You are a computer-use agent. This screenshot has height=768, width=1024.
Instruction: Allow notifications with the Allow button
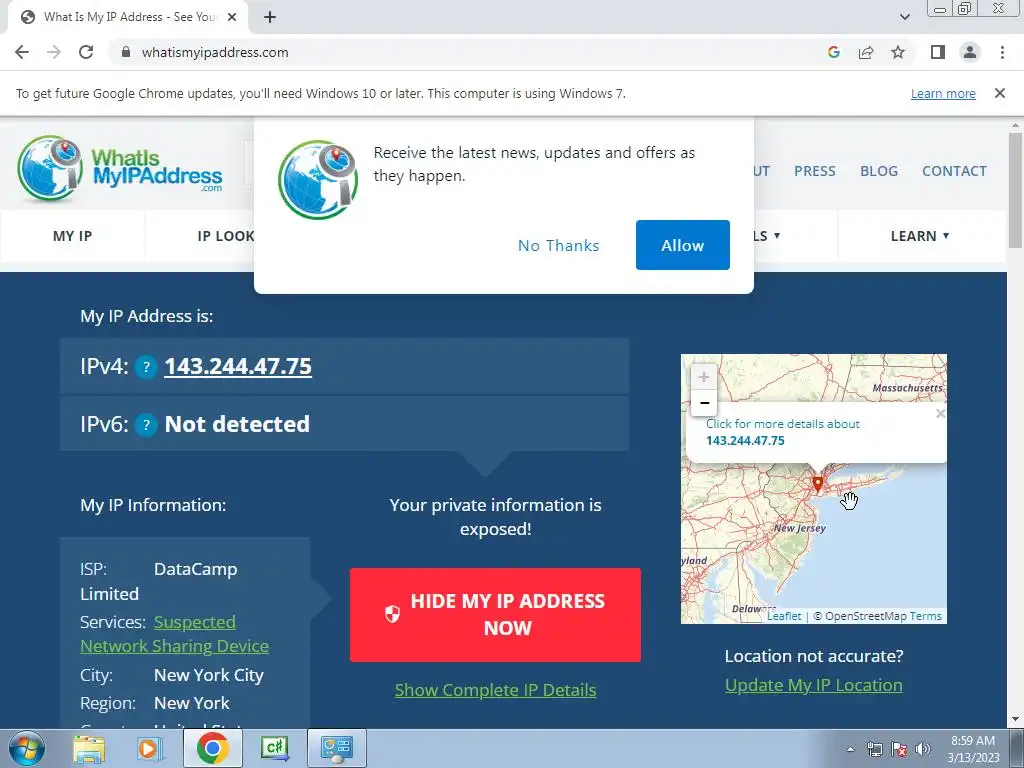tap(682, 245)
